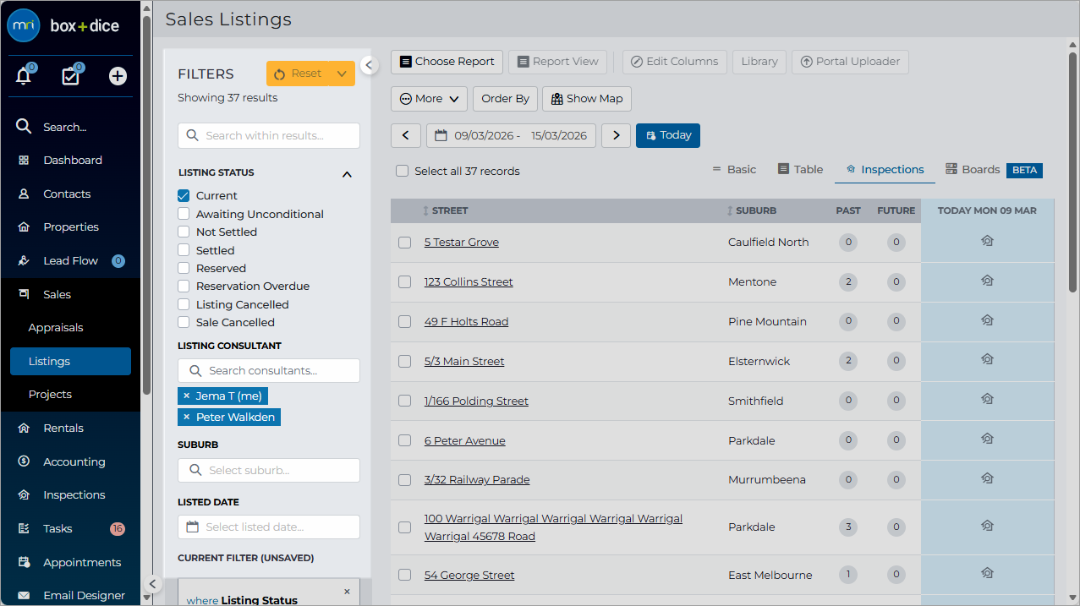Image resolution: width=1080 pixels, height=606 pixels.
Task: Click the Rentals sidebar icon
Action: click(x=23, y=428)
